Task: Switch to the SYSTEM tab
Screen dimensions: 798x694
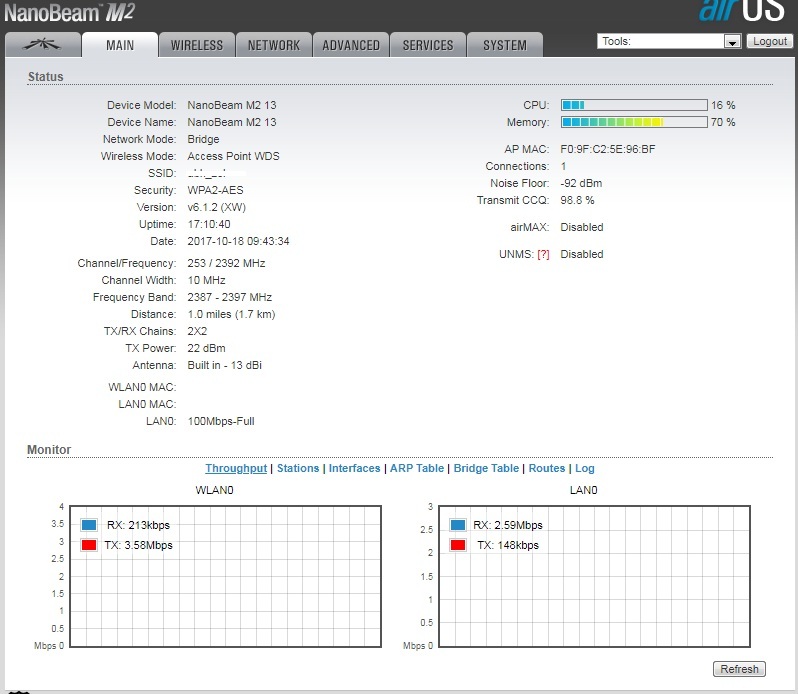Action: point(505,45)
